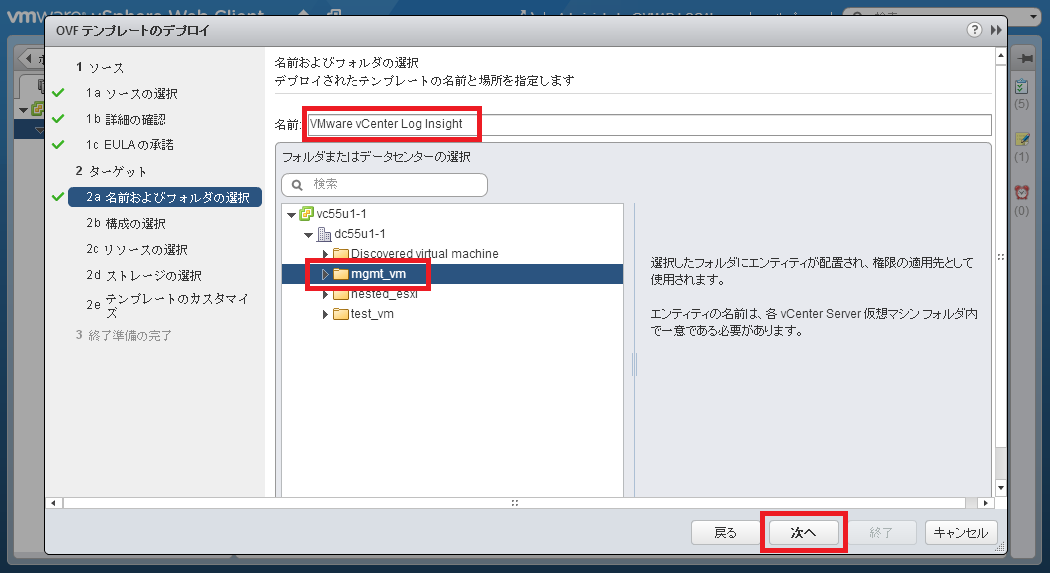Viewport: 1050px width, 573px height.
Task: Click the mgmt_vm folder icon
Action: pyautogui.click(x=341, y=274)
